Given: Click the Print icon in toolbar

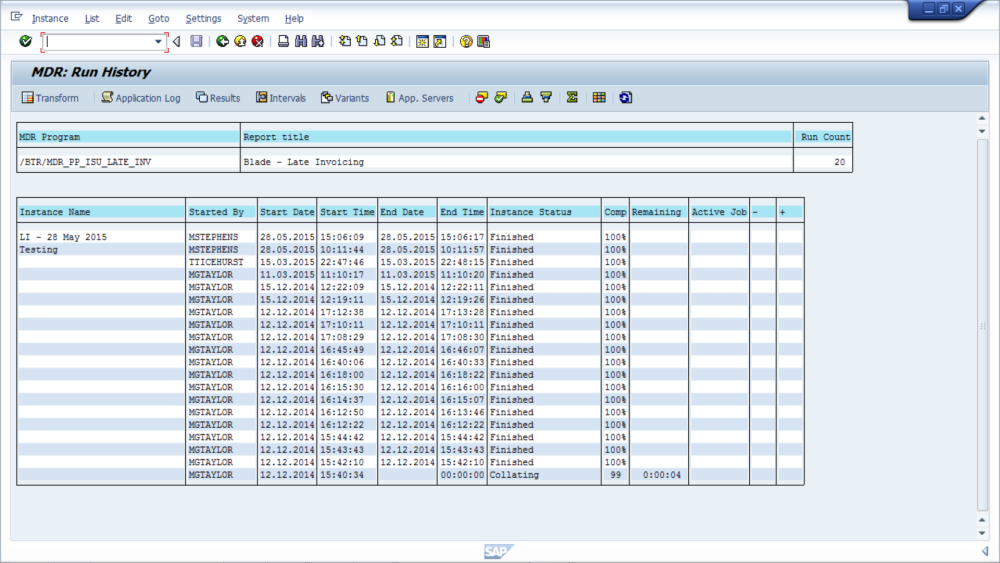Looking at the screenshot, I should point(283,41).
